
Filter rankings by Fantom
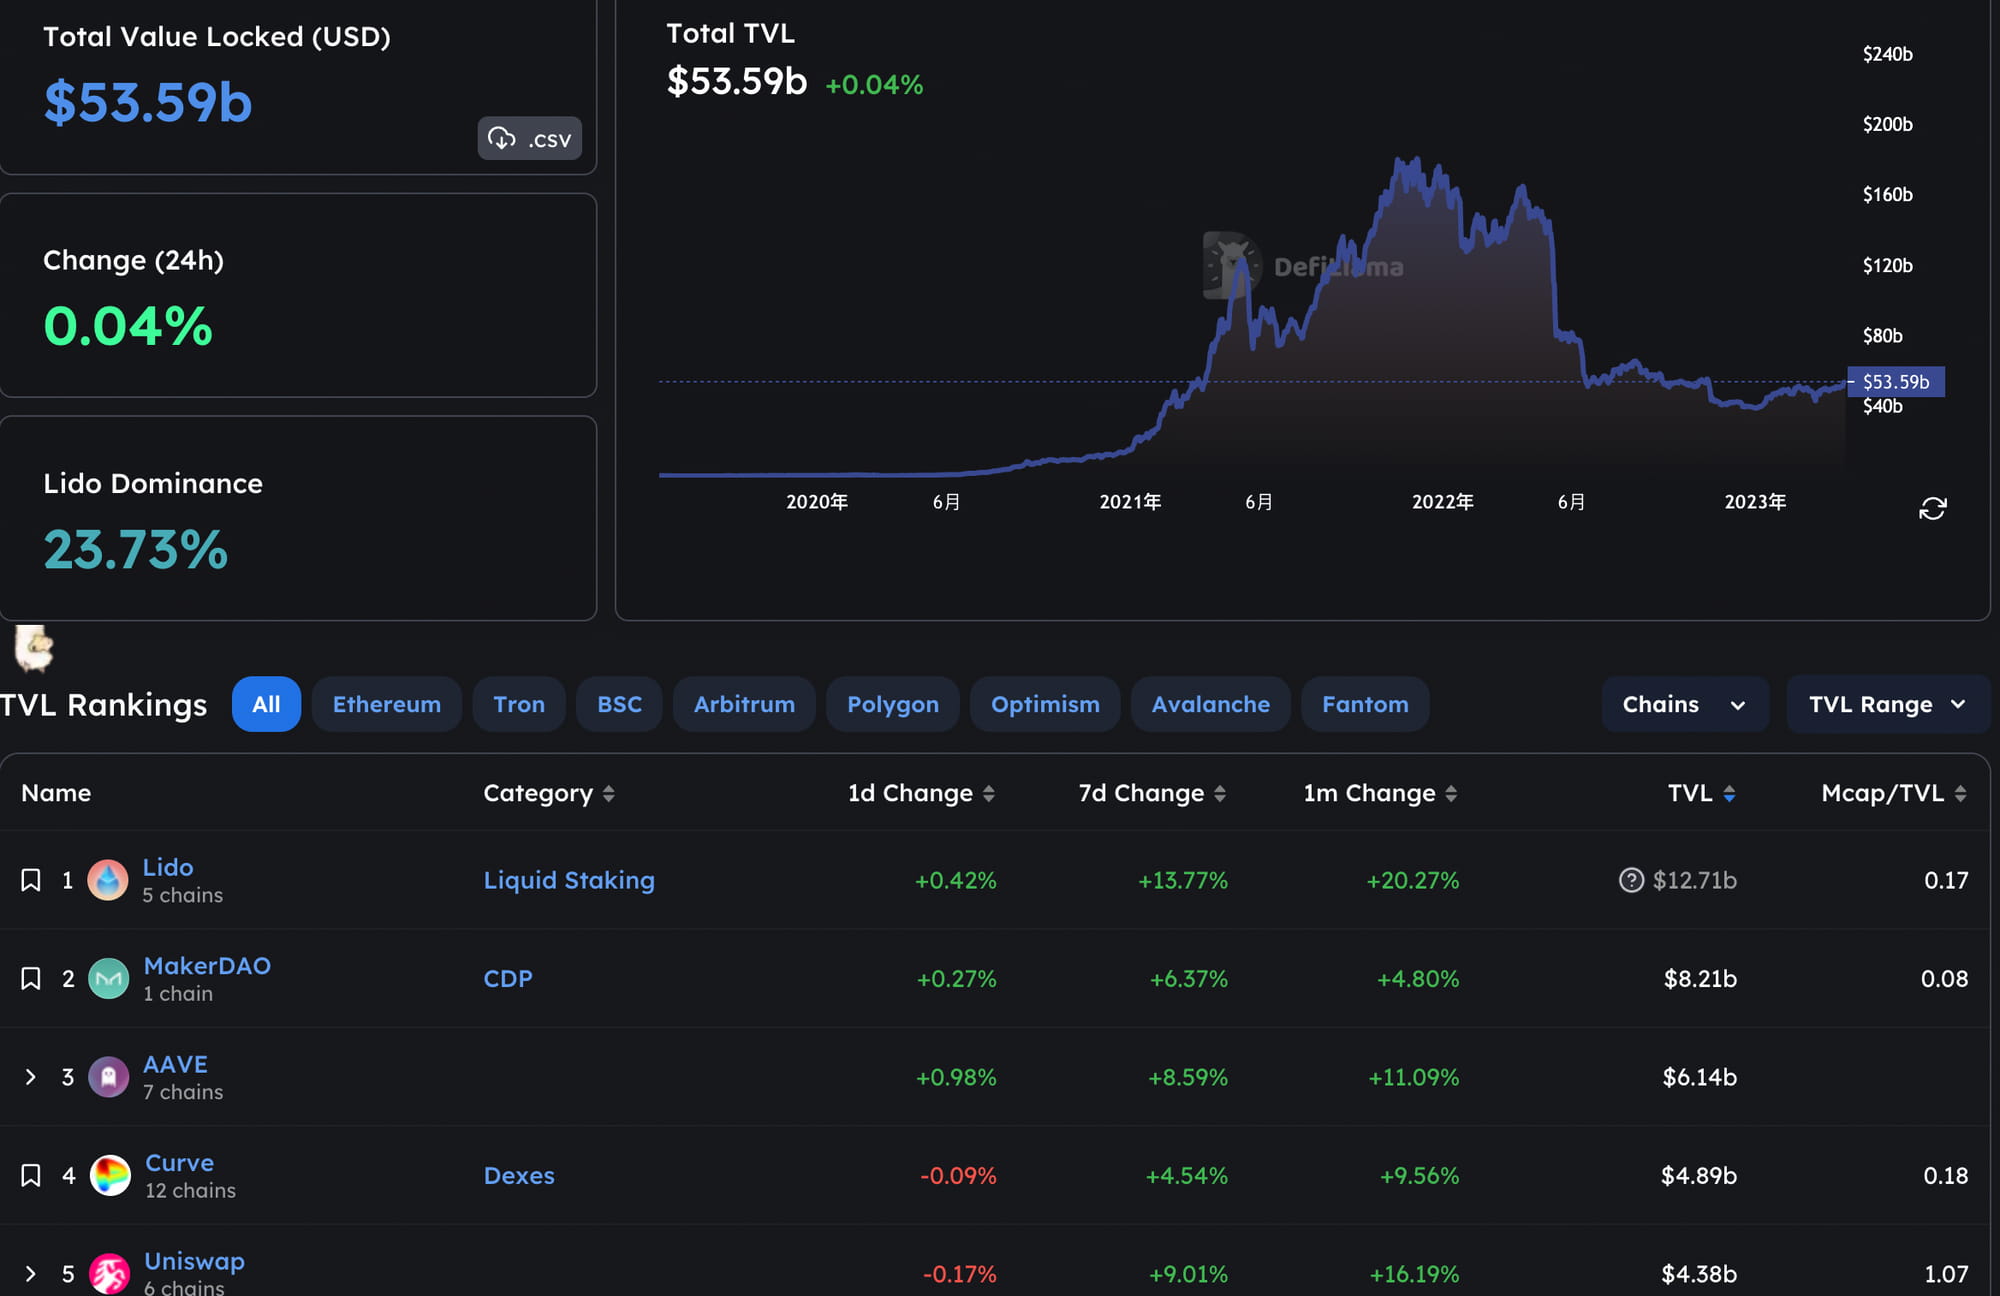(x=1365, y=704)
